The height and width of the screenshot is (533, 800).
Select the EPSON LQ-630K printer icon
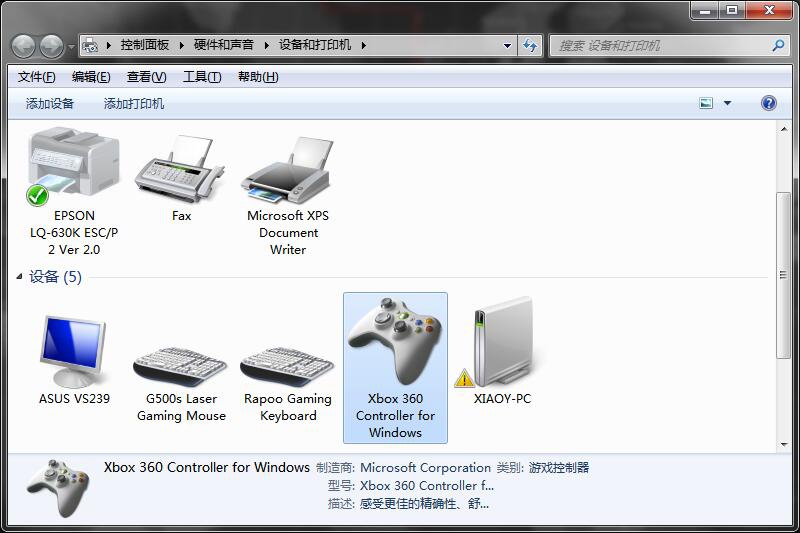pyautogui.click(x=74, y=168)
